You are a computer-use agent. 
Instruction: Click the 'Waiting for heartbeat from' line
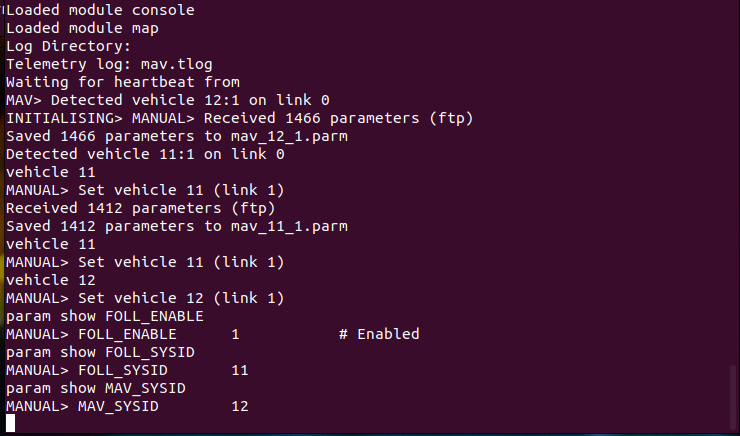122,82
